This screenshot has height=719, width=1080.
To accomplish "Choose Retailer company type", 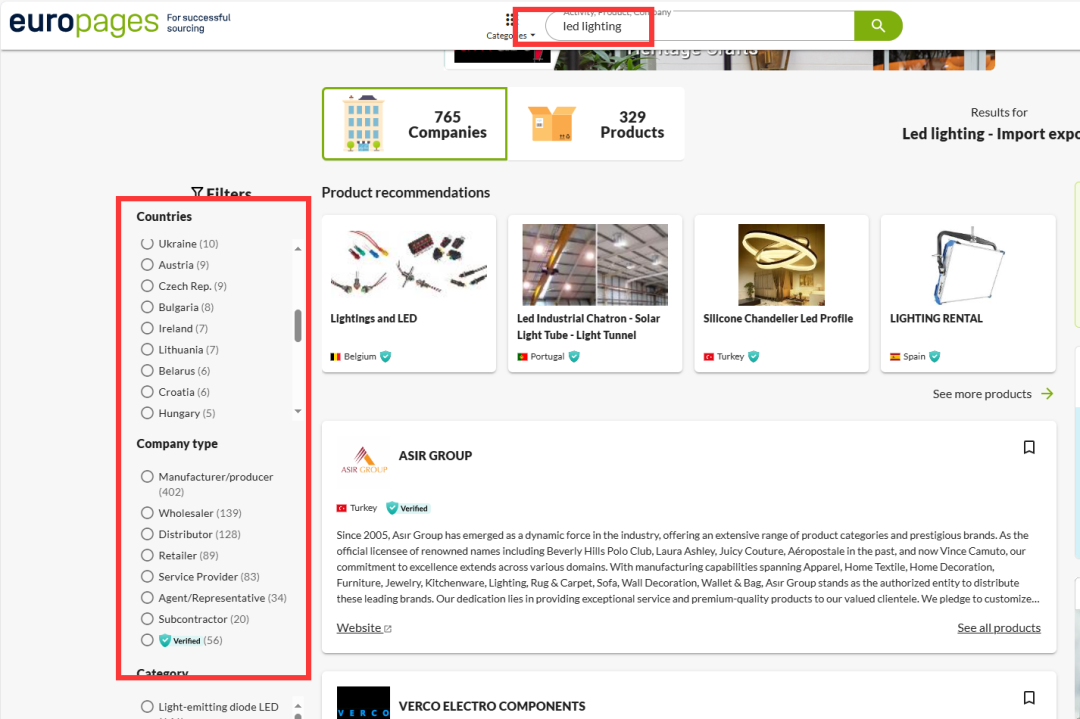I will click(147, 556).
